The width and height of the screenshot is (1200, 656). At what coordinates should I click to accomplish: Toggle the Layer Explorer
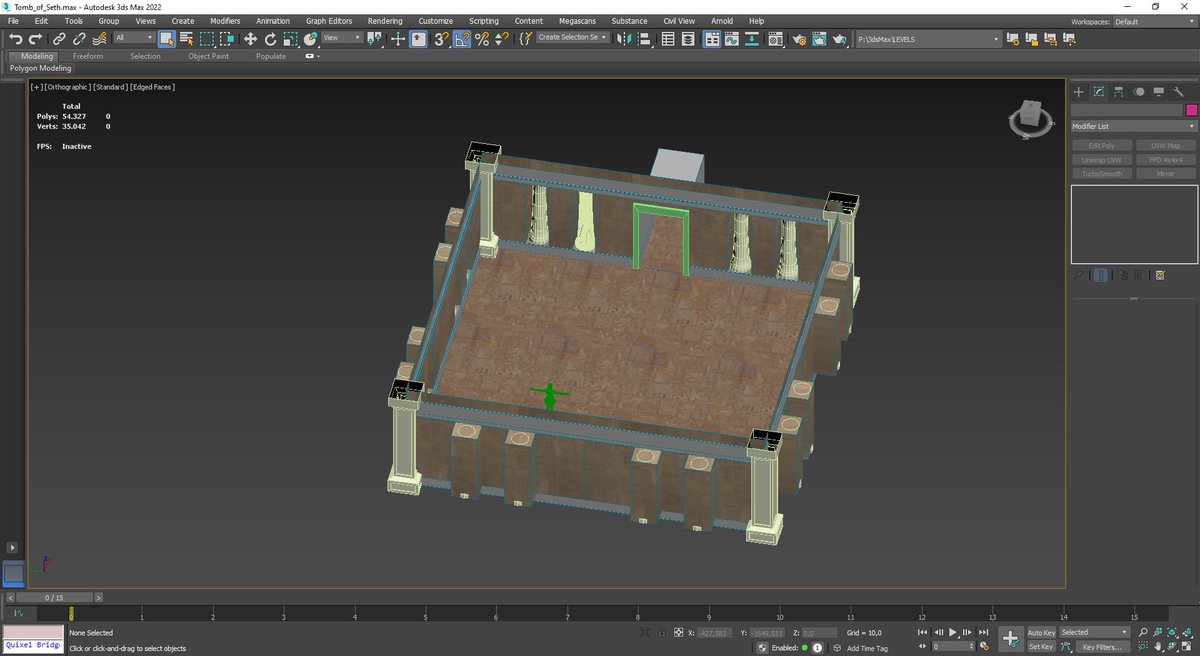689,38
